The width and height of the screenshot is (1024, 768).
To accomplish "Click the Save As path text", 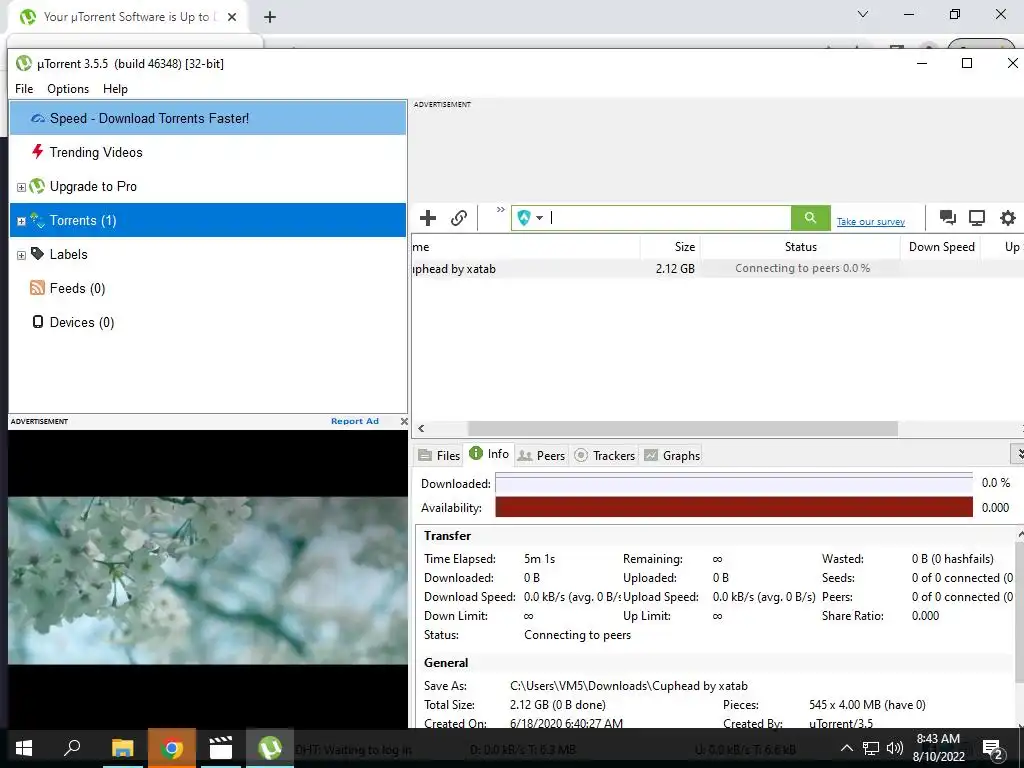I will [628, 686].
